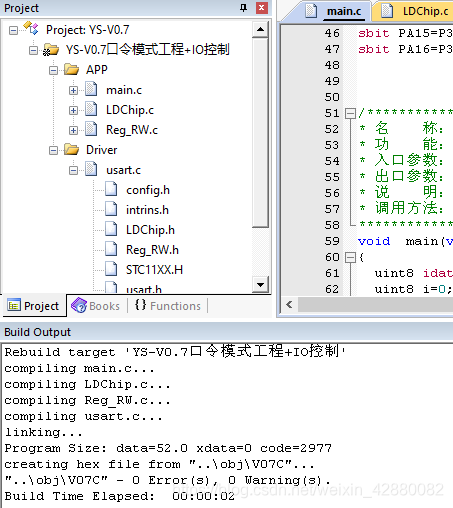Click Reg_RW.c file icon in tree

click(91, 129)
